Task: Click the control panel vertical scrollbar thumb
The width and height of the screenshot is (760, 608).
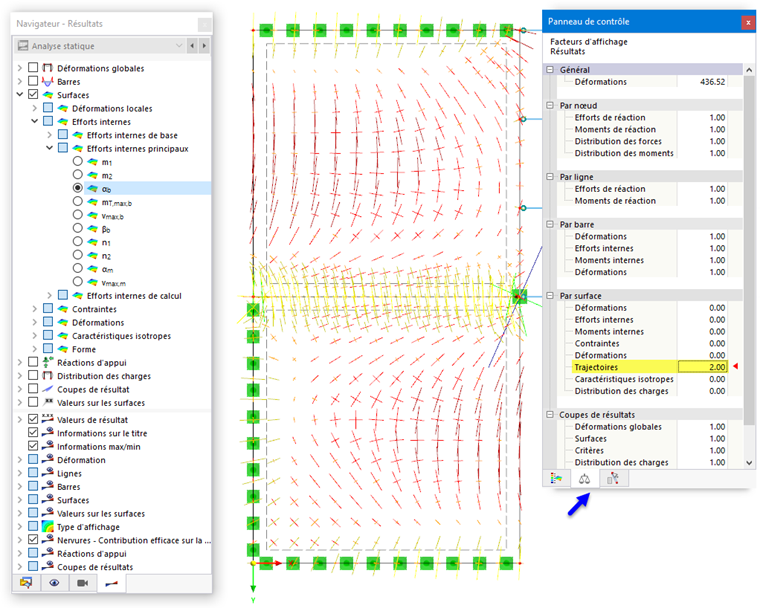Action: (749, 250)
